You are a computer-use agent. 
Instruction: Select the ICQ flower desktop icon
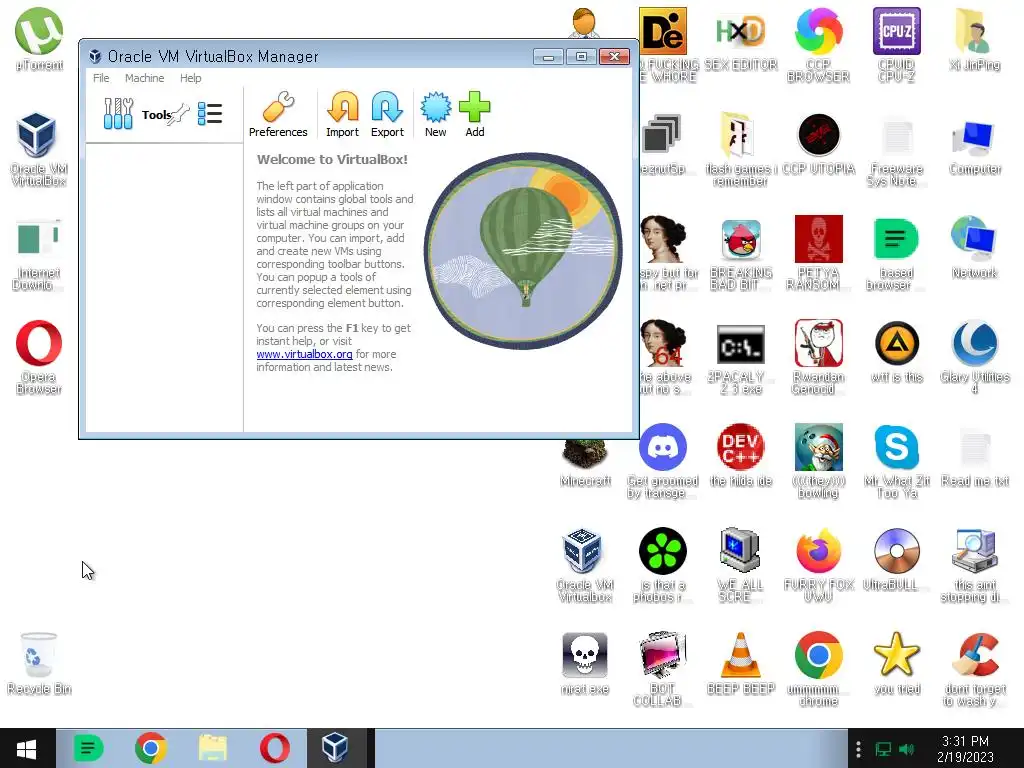pos(662,565)
